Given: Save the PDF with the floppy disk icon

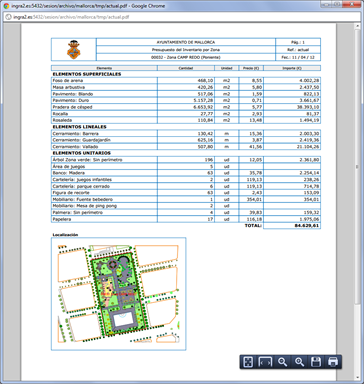Looking at the screenshot, I should (x=316, y=362).
